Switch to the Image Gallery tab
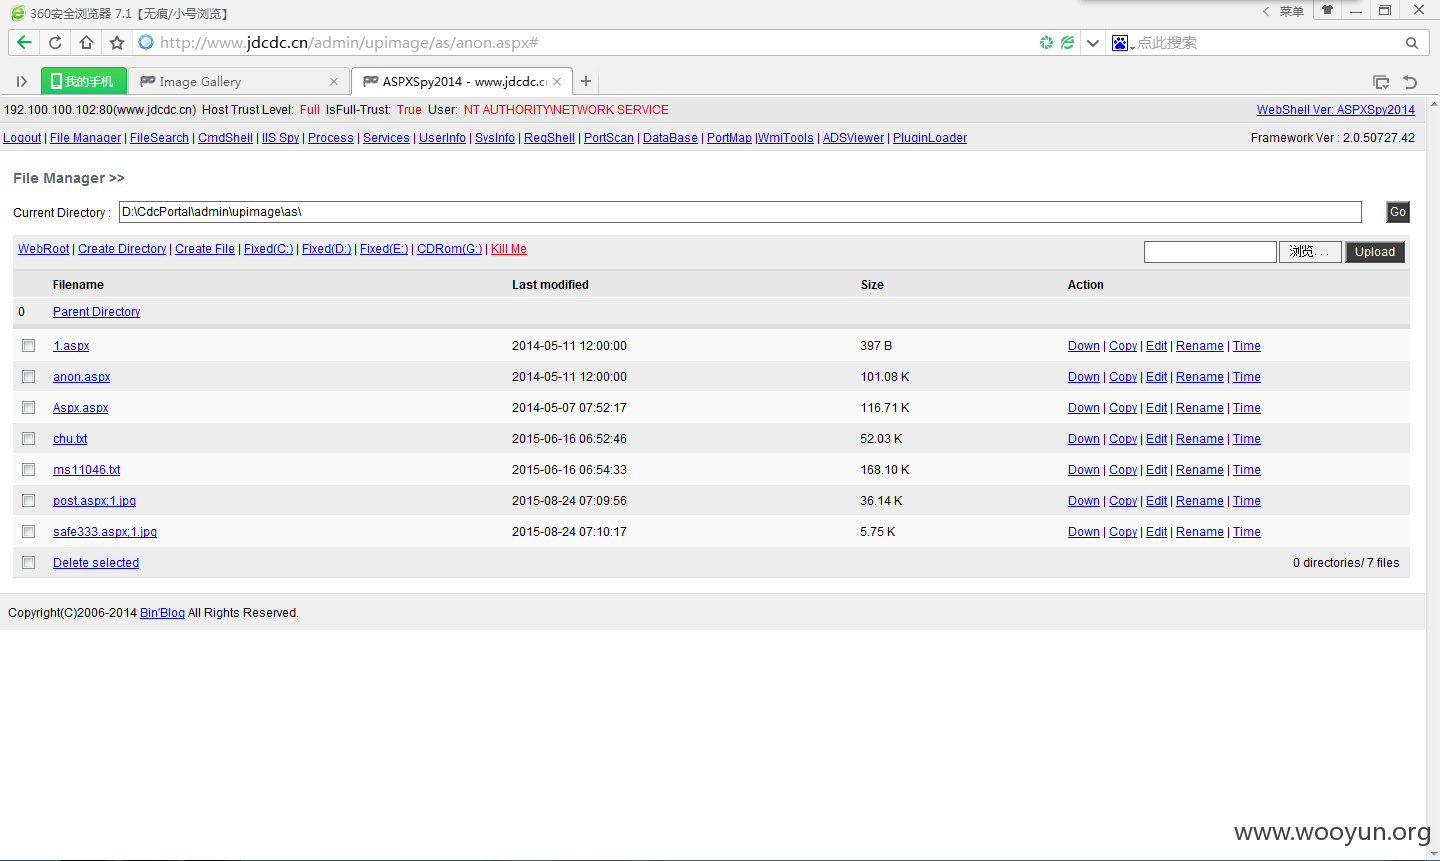This screenshot has height=861, width=1440. click(239, 81)
